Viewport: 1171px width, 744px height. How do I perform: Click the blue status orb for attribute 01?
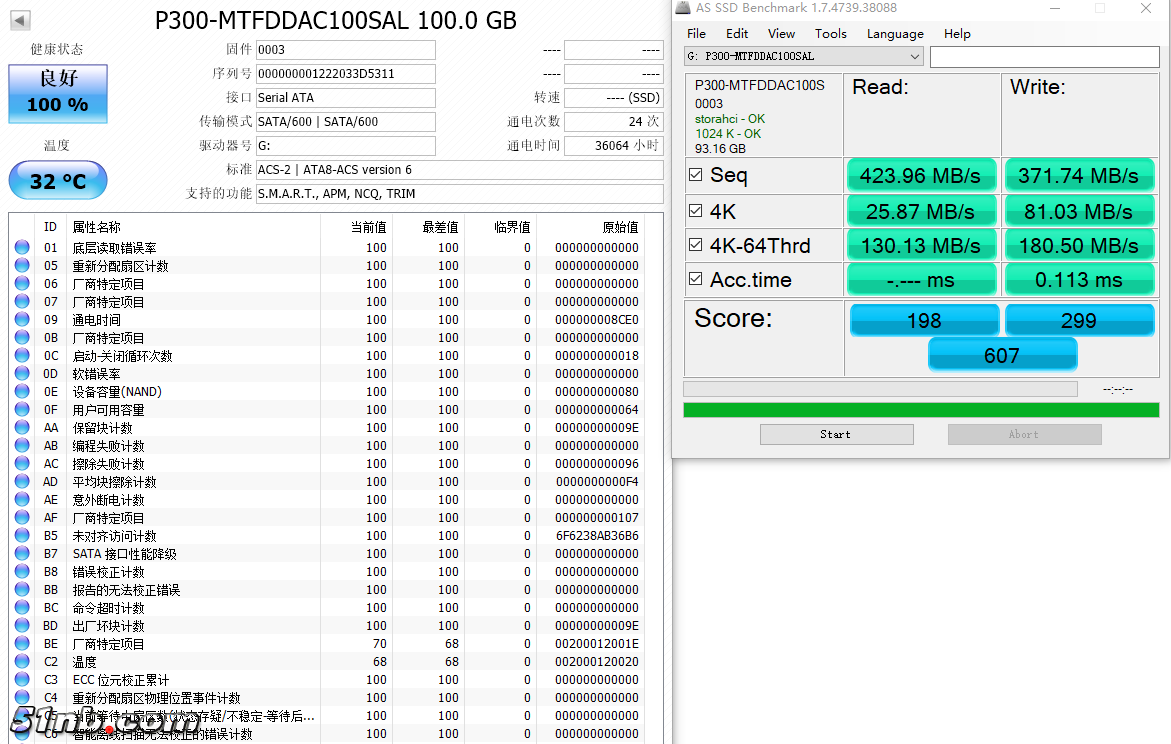pos(22,248)
